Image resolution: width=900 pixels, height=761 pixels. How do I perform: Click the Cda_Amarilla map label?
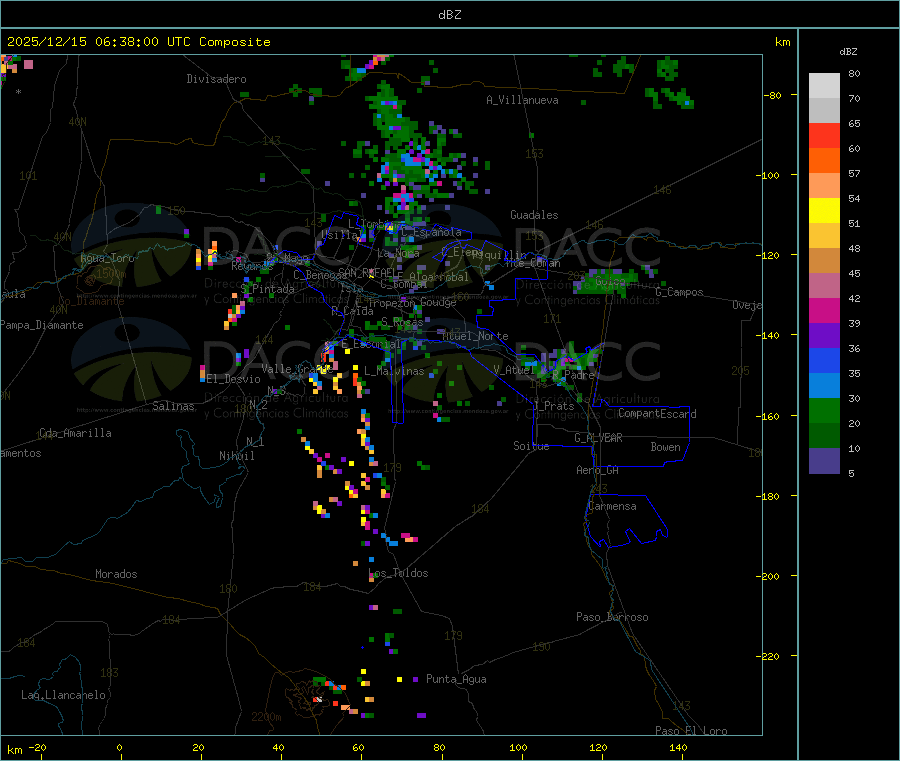coord(75,433)
